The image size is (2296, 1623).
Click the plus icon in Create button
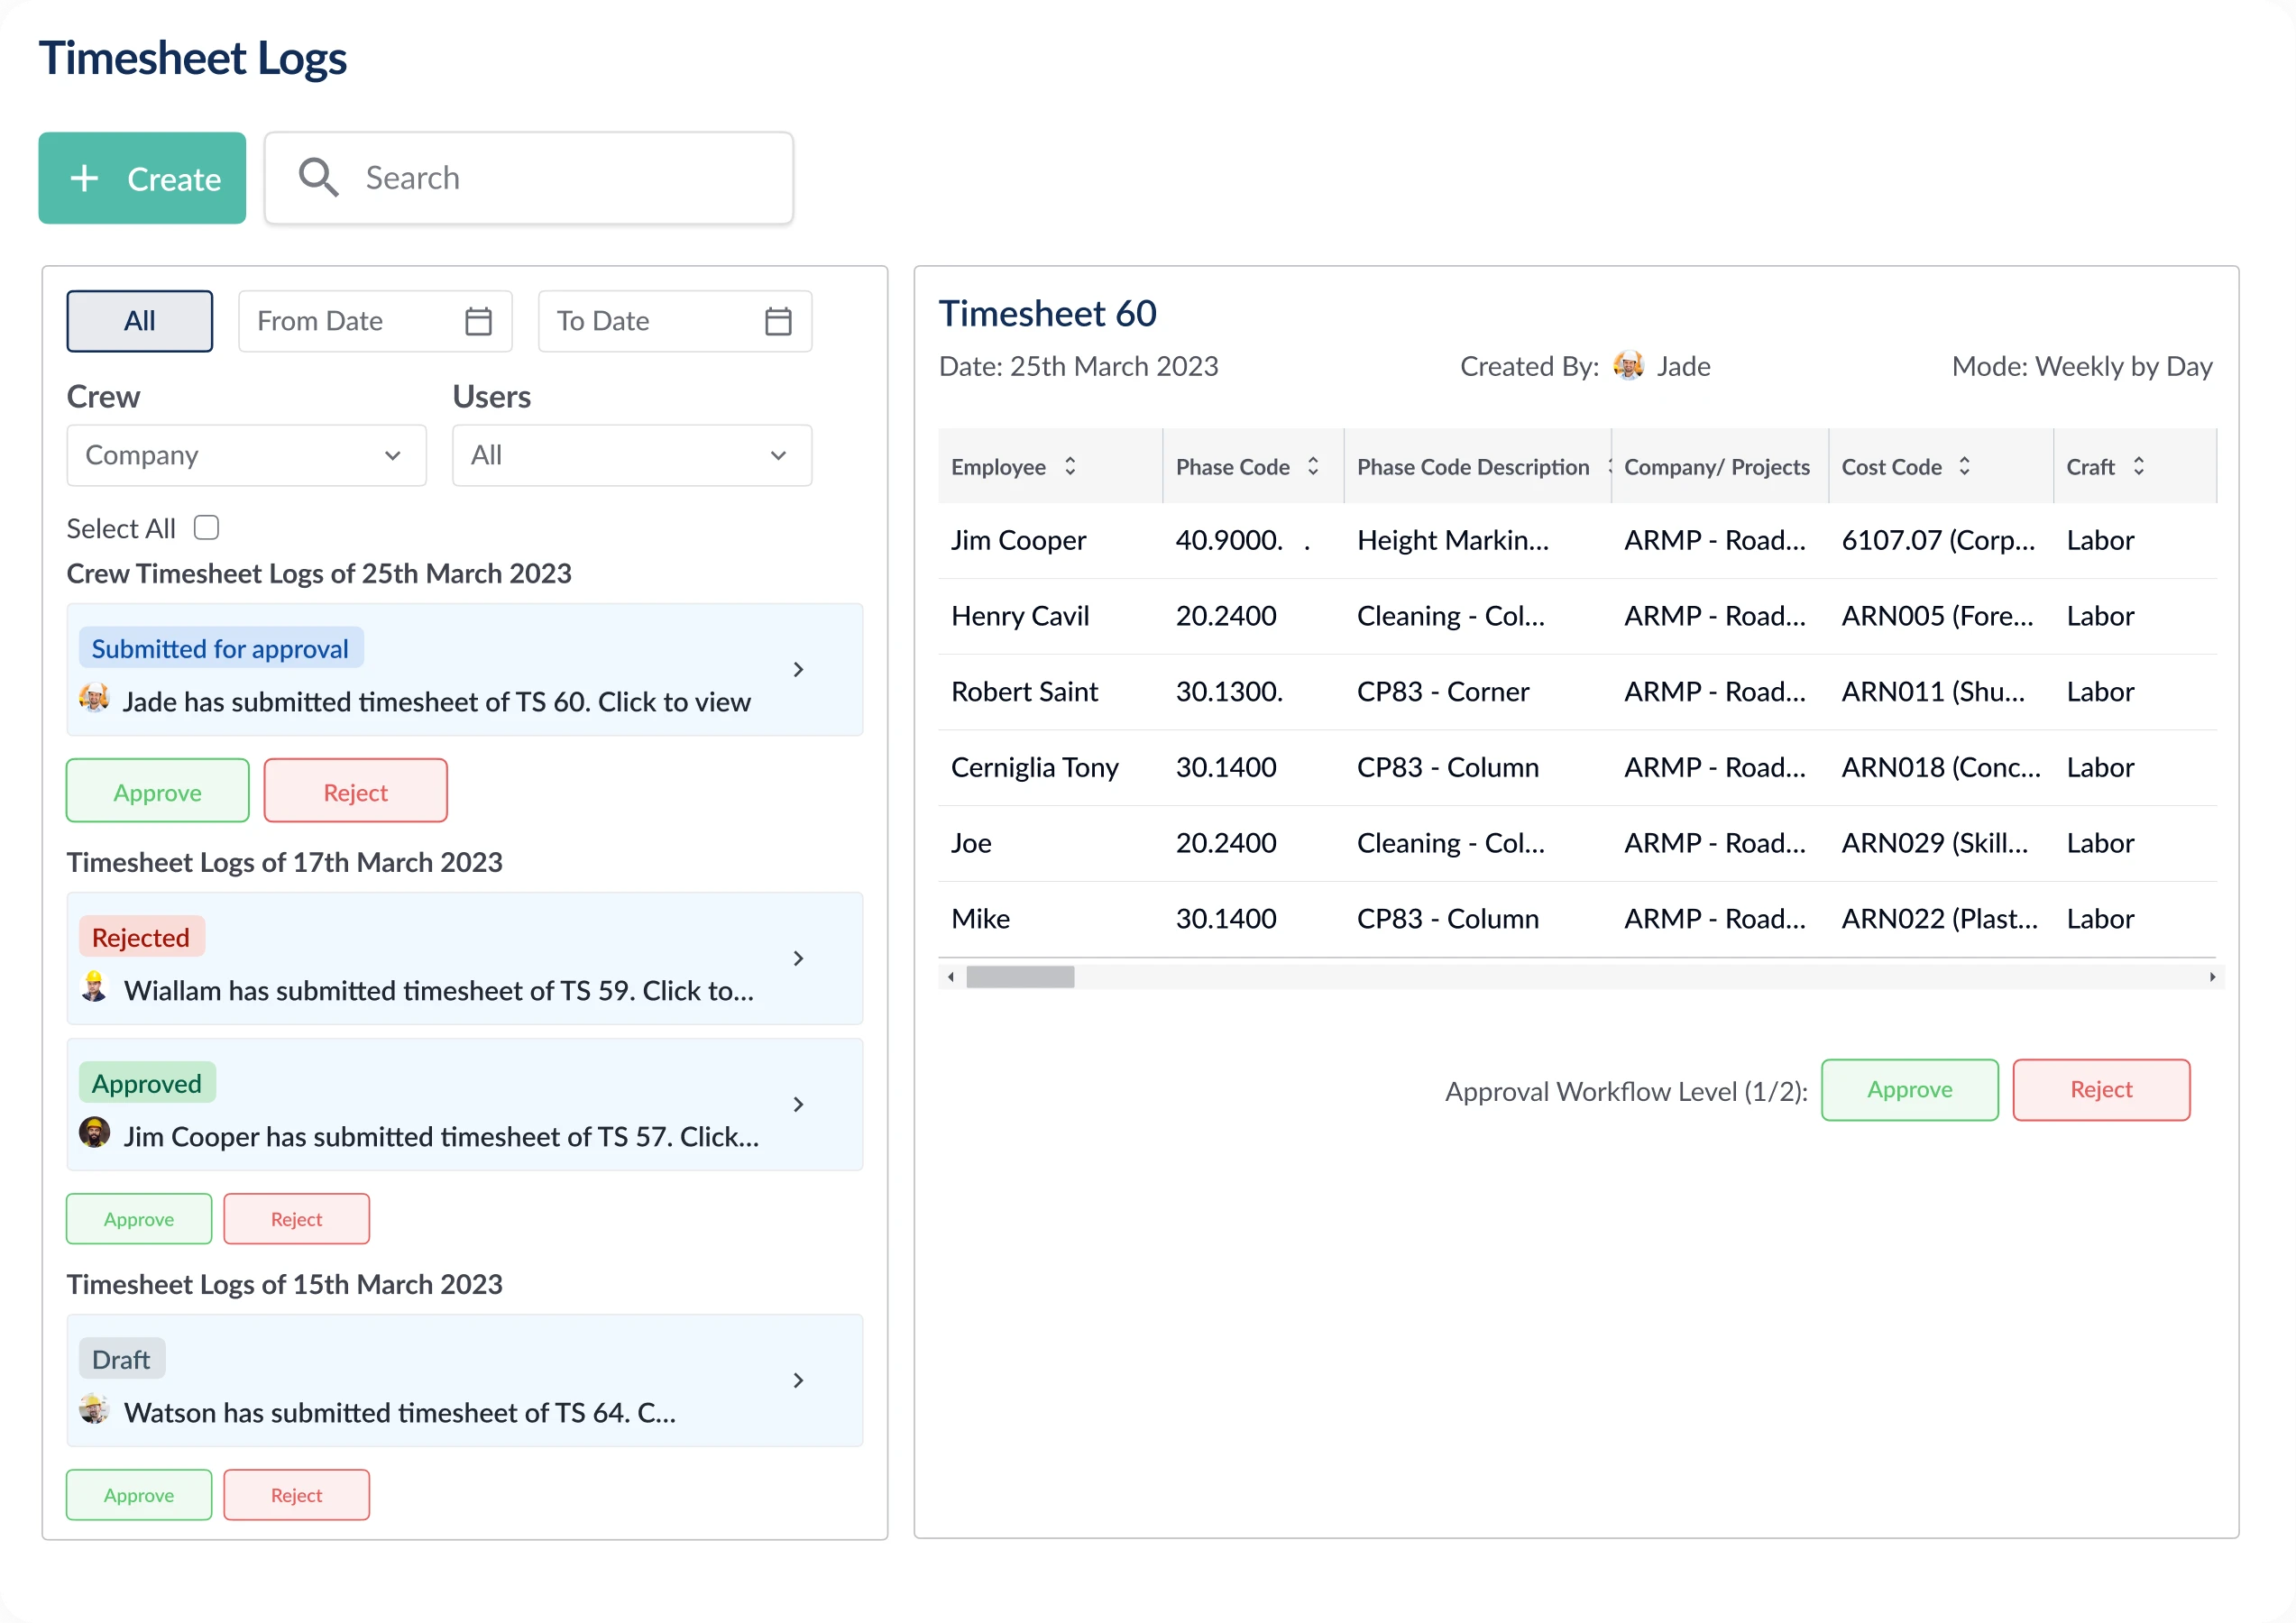(x=85, y=178)
